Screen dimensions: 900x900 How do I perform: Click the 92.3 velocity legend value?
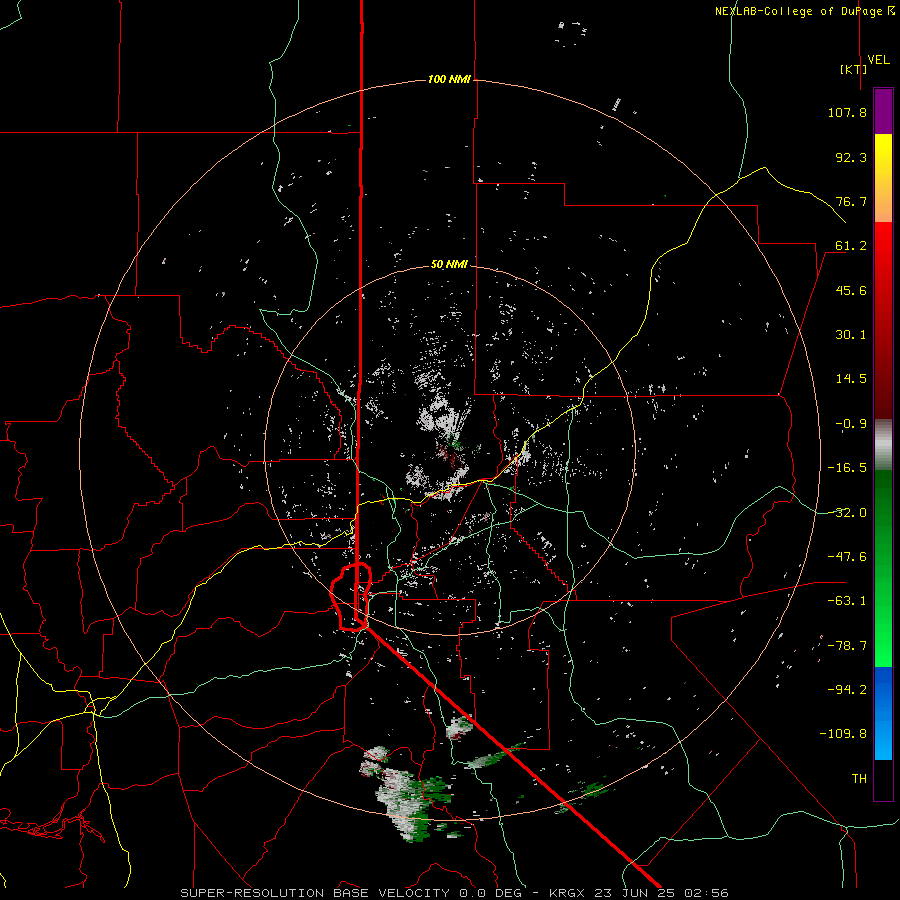tap(851, 157)
